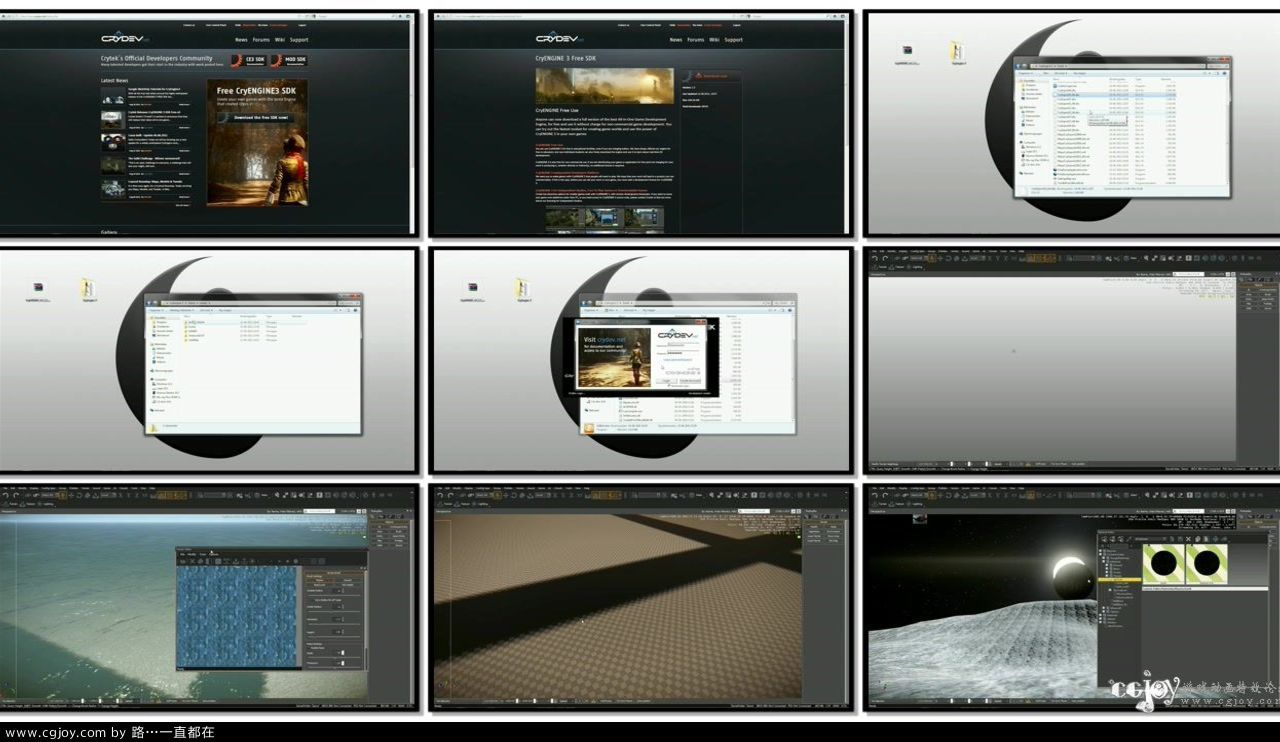Image resolution: width=1280 pixels, height=742 pixels.
Task: Open News on the CryENGINE 3 Free SDK page
Action: pyautogui.click(x=676, y=40)
